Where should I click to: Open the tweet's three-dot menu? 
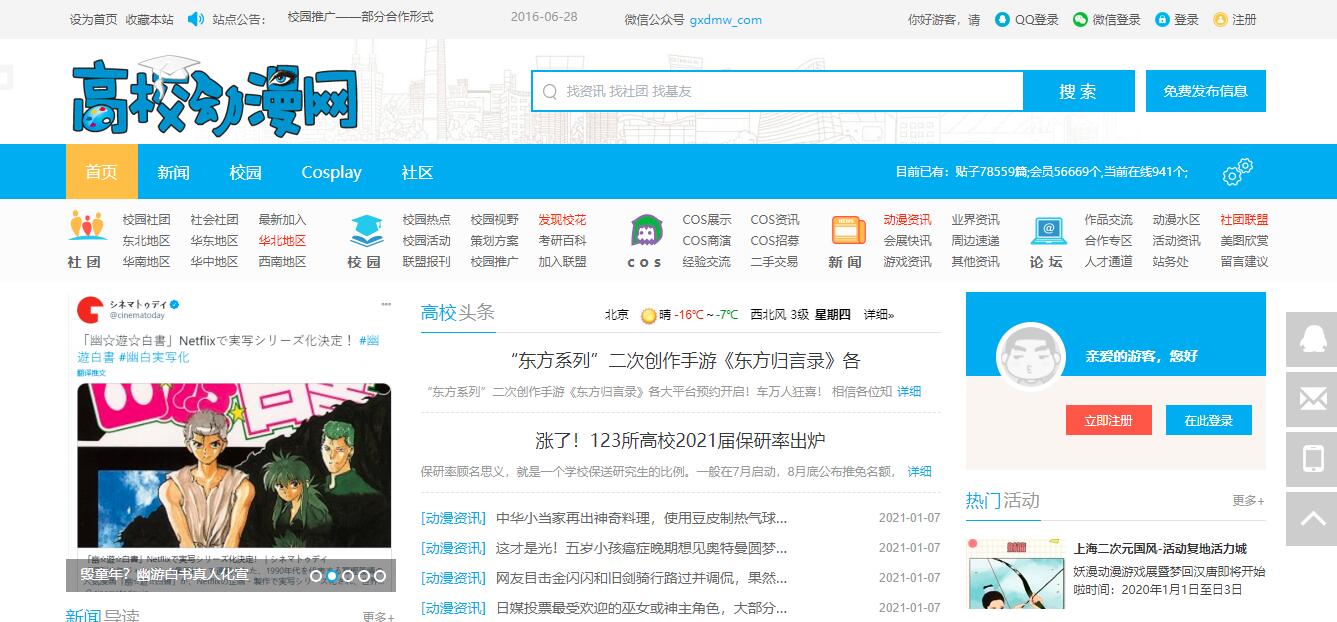click(x=386, y=304)
